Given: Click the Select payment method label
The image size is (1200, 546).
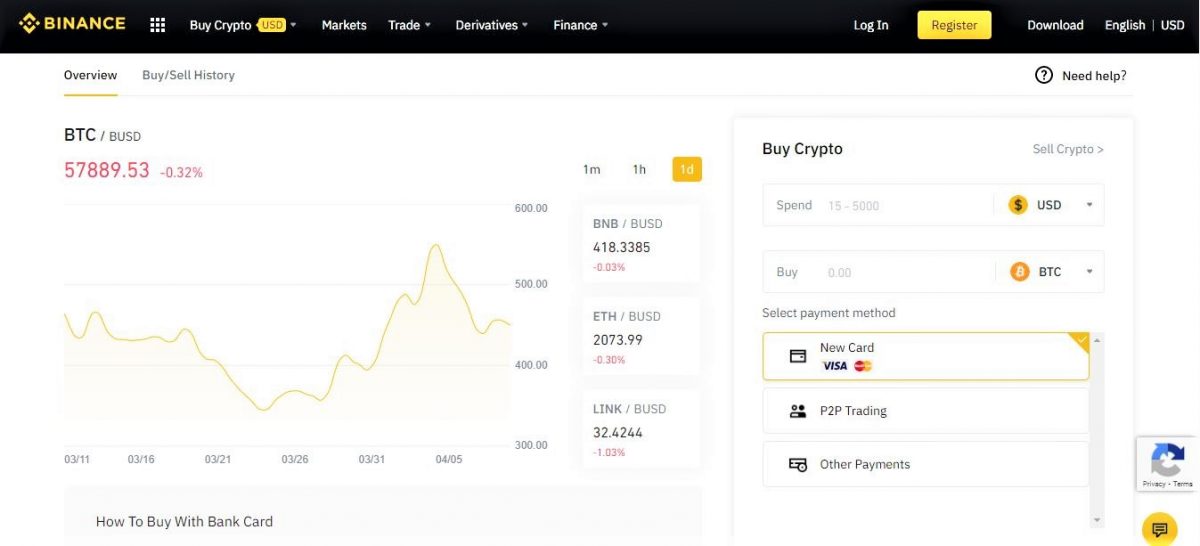Looking at the screenshot, I should coord(829,313).
